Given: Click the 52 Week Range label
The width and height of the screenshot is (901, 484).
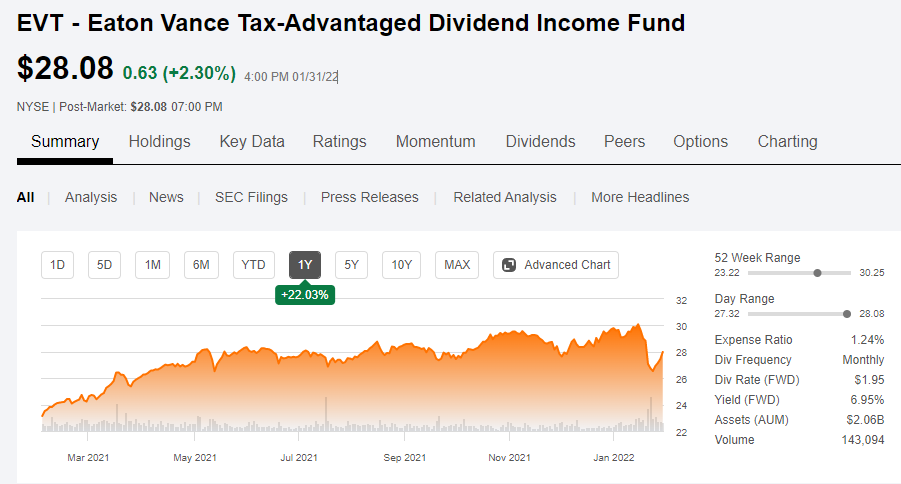Looking at the screenshot, I should click(x=757, y=258).
